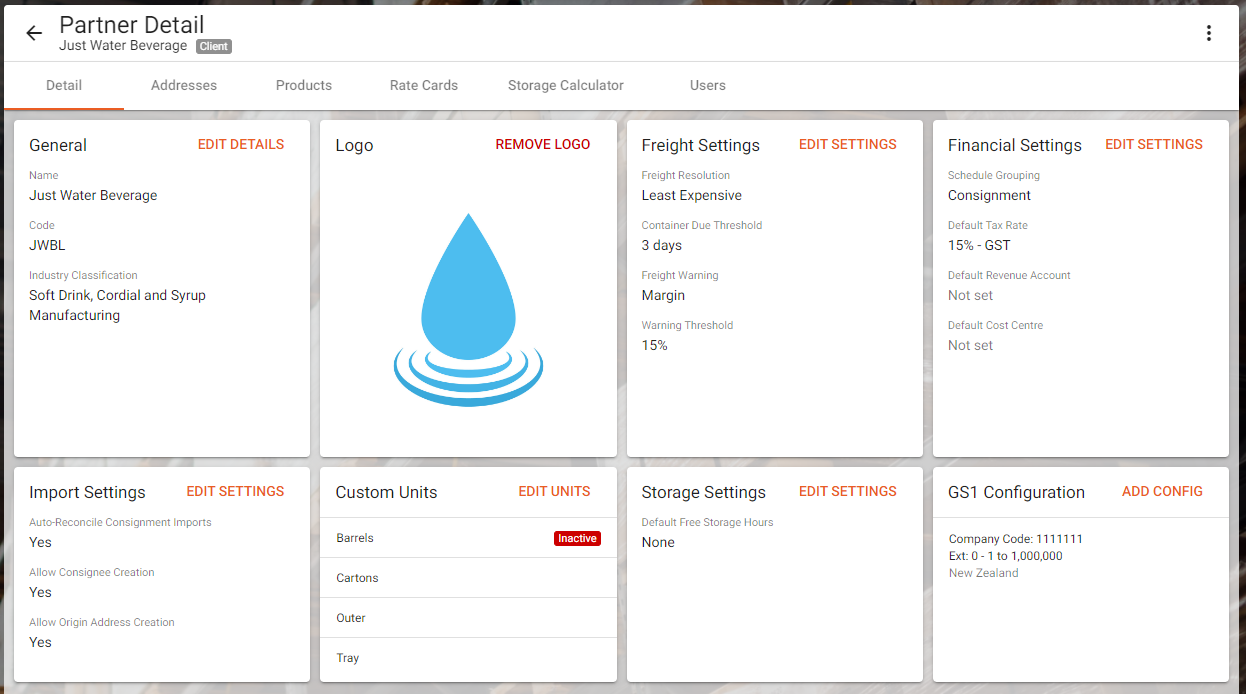Click the 15% warning threshold value

tap(654, 345)
